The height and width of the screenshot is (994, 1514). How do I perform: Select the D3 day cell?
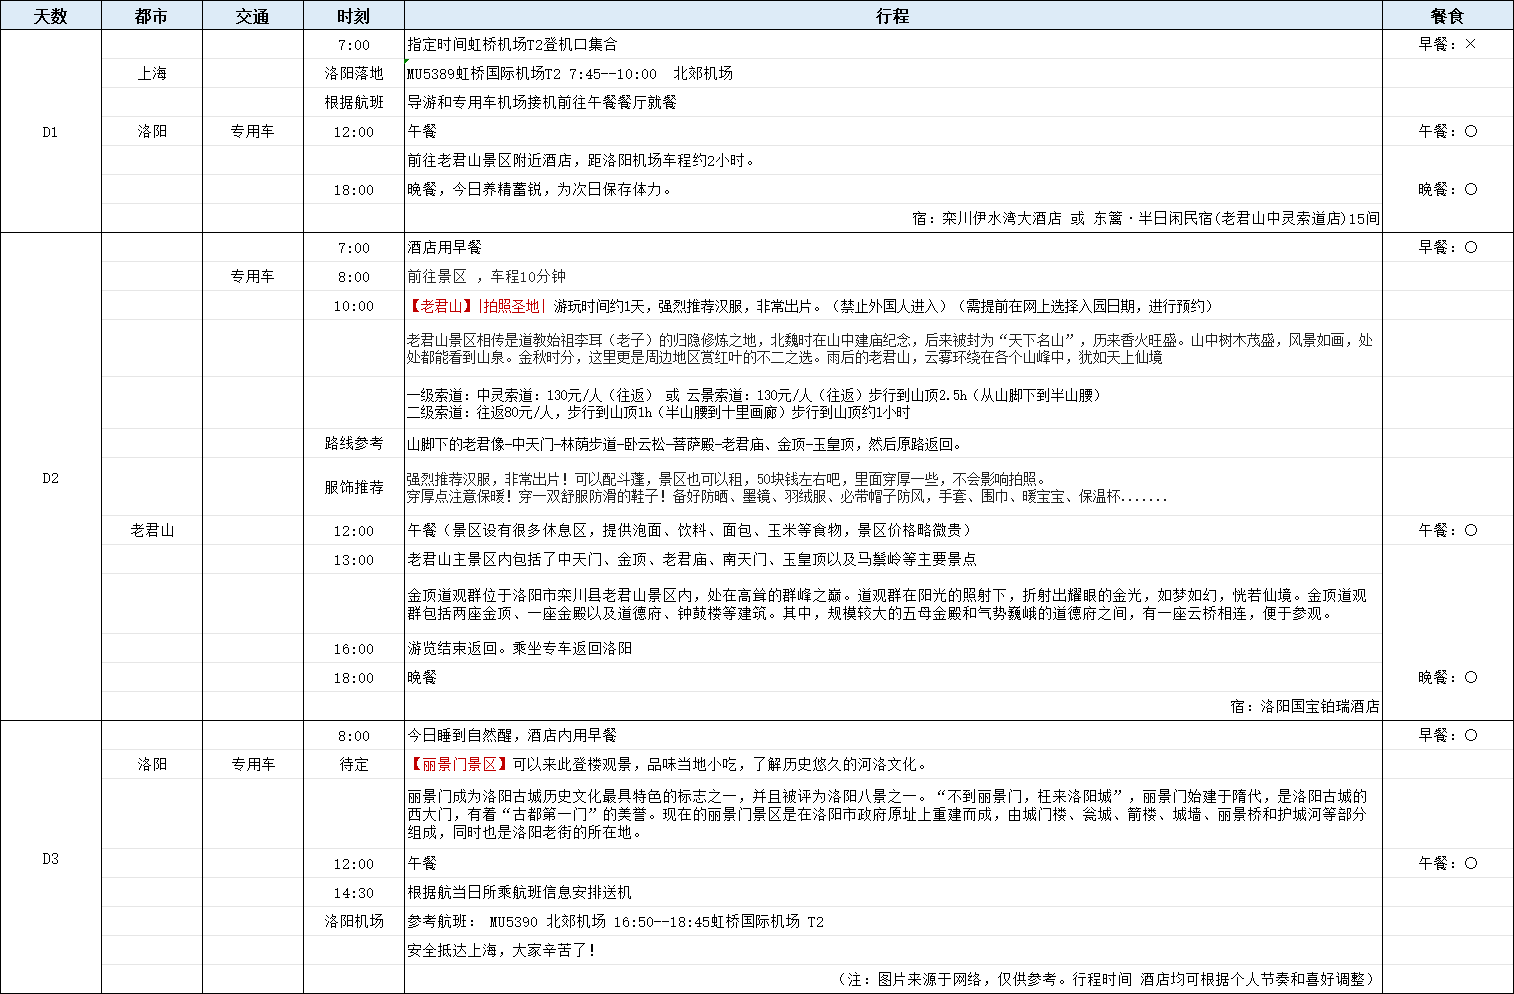click(50, 859)
